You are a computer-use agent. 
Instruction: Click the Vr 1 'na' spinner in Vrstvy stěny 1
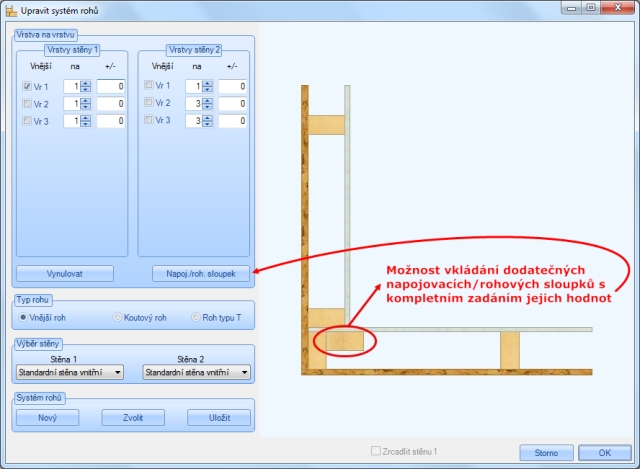point(85,86)
